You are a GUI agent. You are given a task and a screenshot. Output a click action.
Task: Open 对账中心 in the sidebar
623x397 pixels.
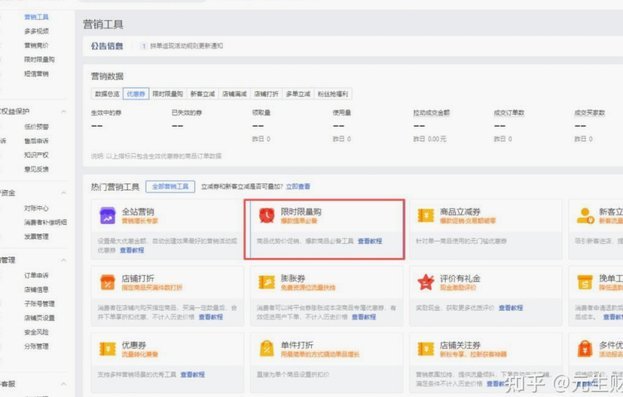pyautogui.click(x=36, y=208)
